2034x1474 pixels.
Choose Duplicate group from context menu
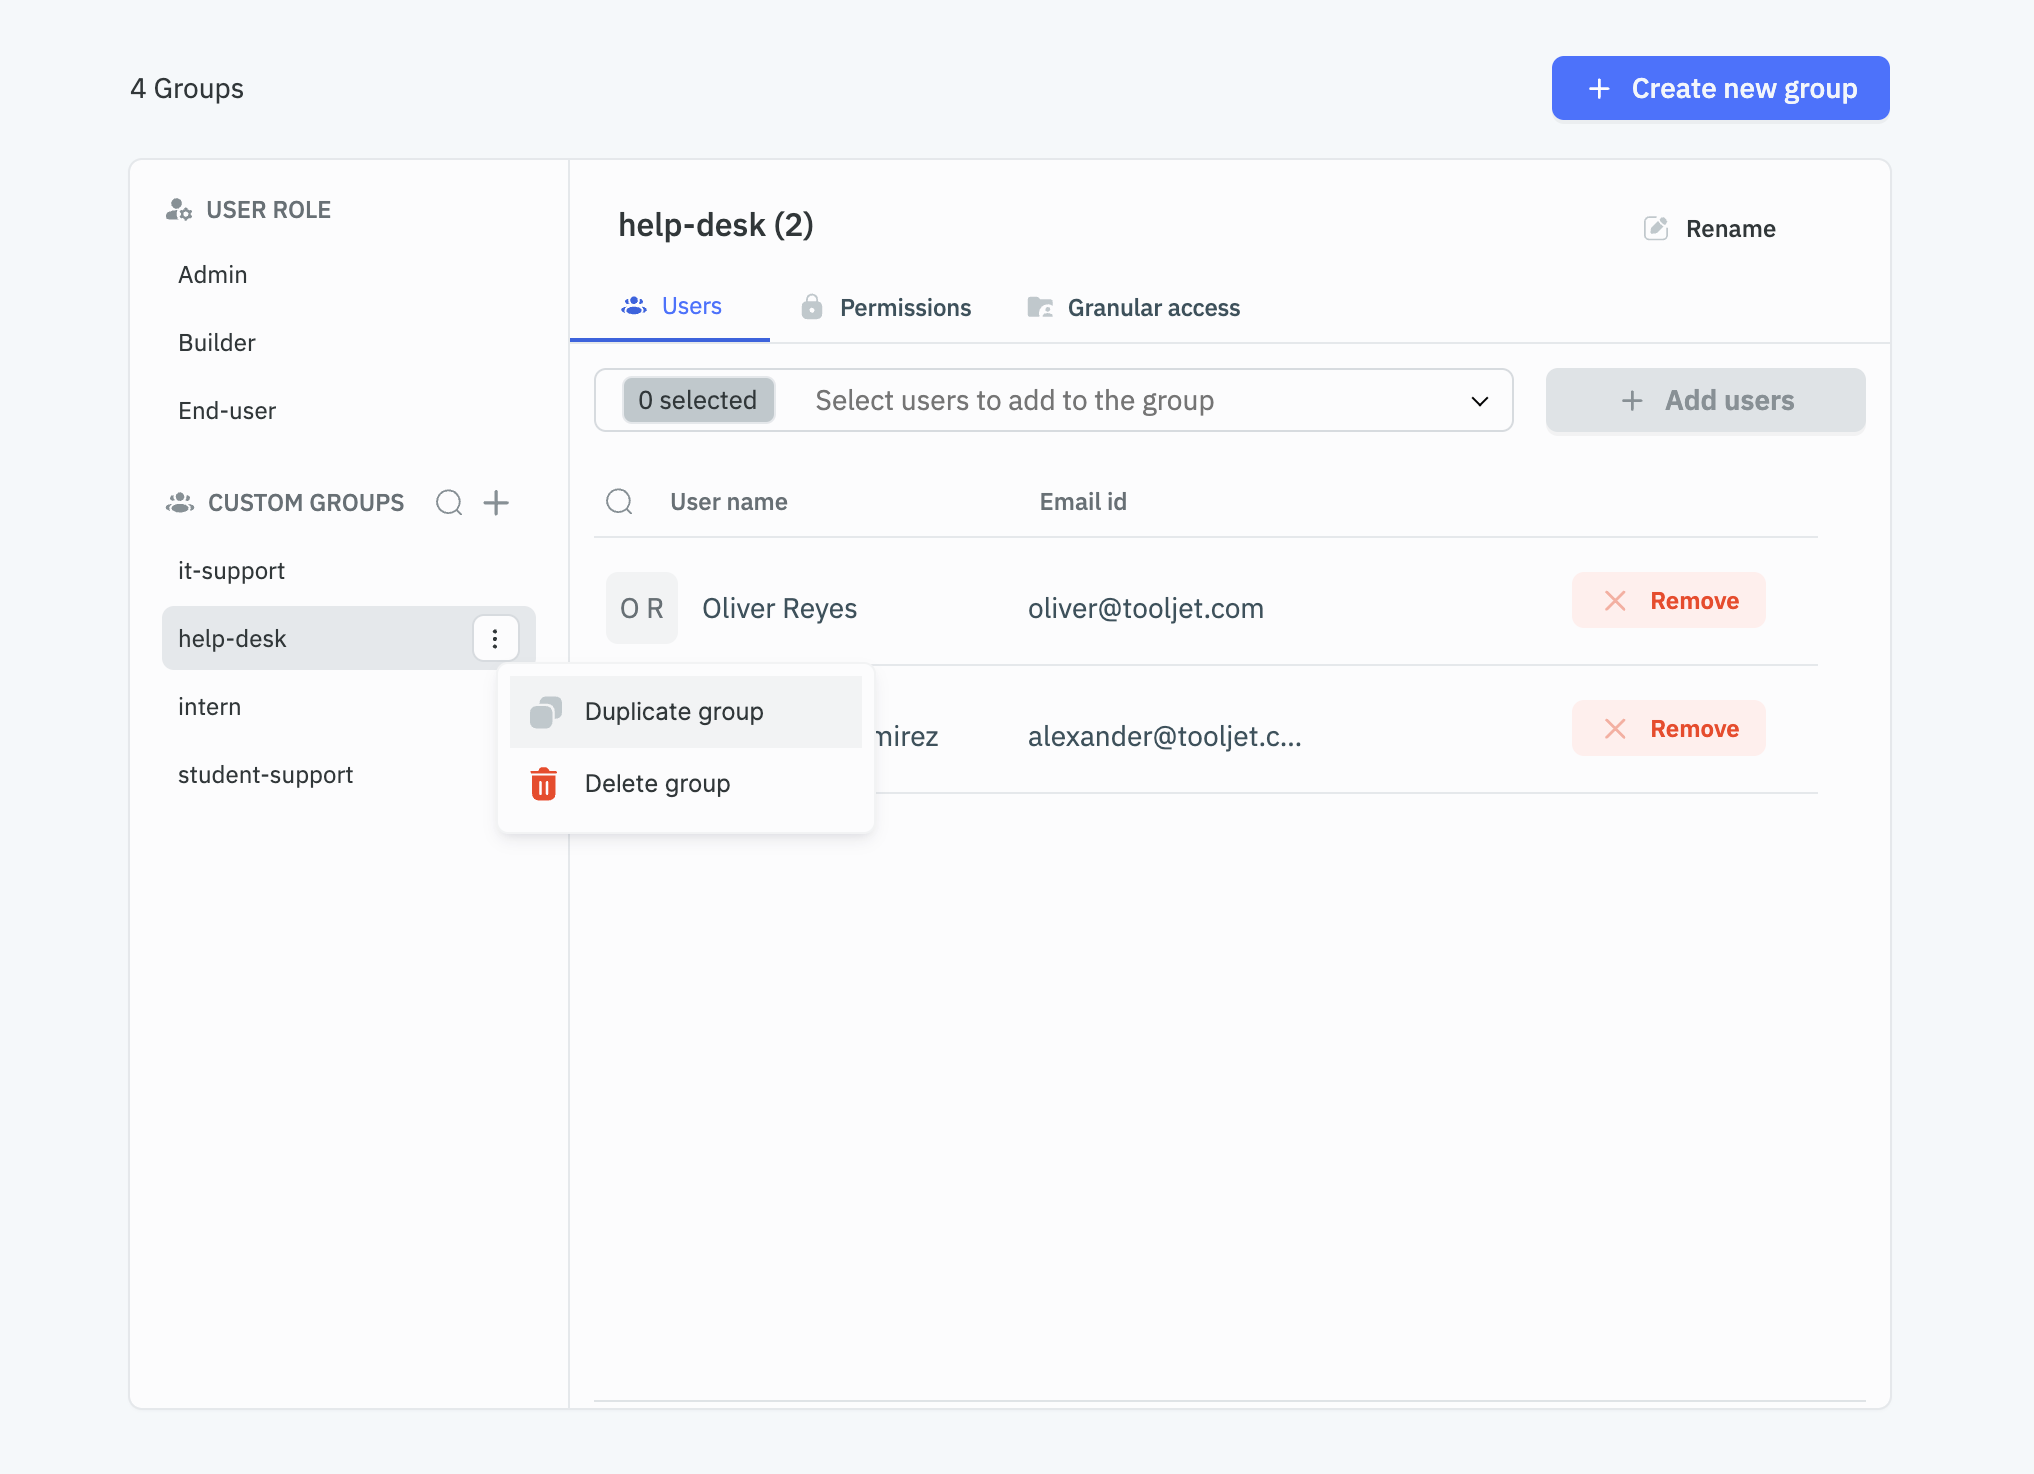point(674,712)
